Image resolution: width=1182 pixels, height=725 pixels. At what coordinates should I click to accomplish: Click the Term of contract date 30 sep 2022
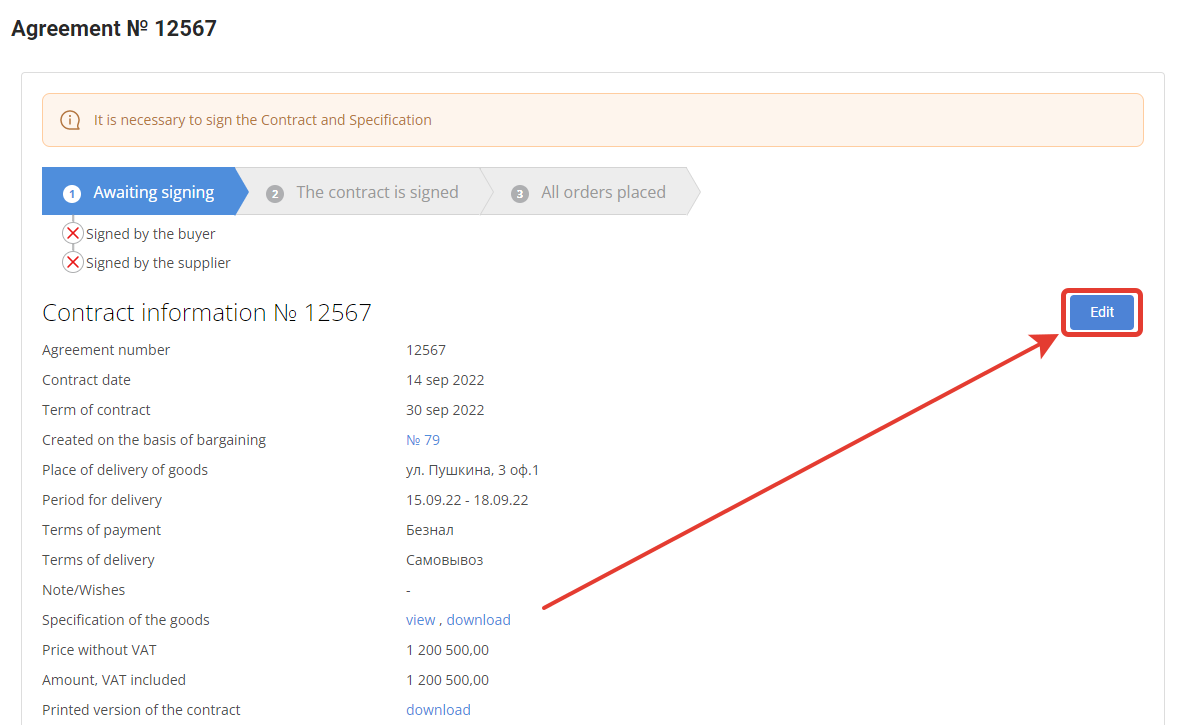click(445, 410)
